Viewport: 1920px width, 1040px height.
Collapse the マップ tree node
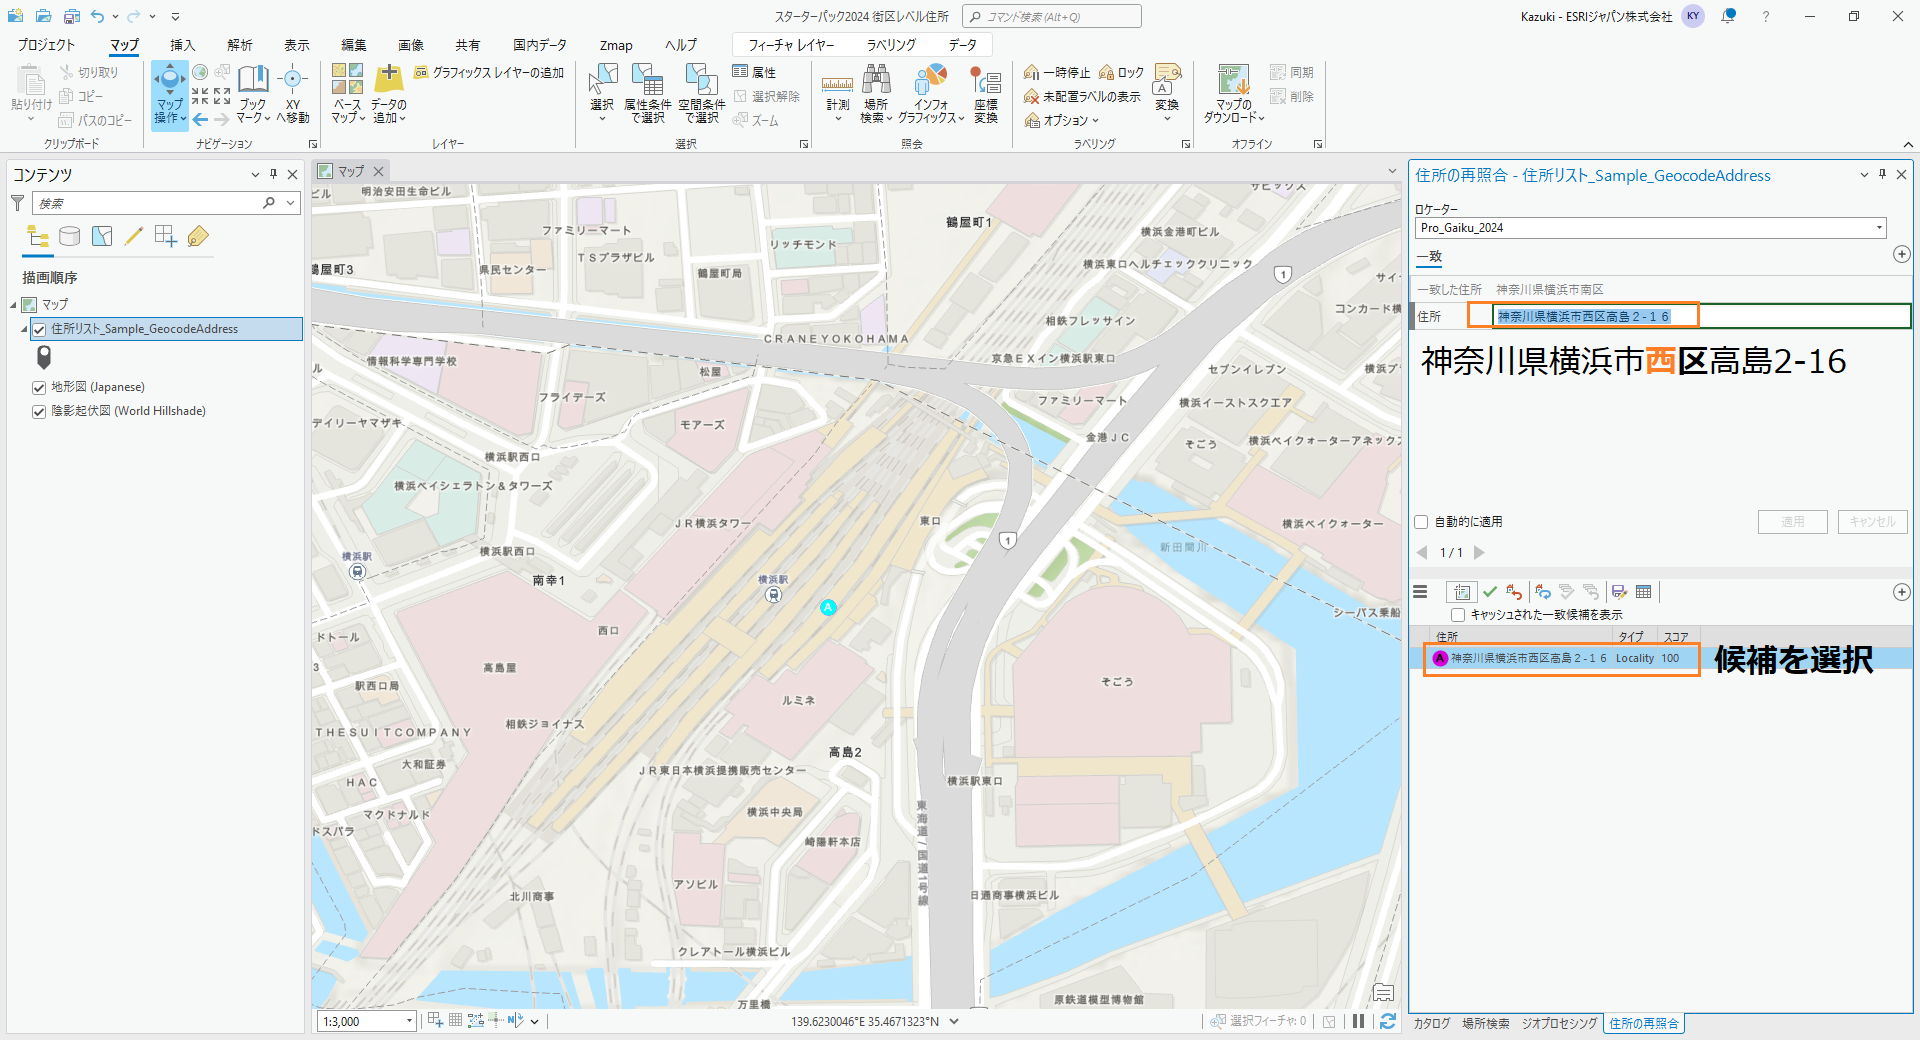[x=14, y=305]
